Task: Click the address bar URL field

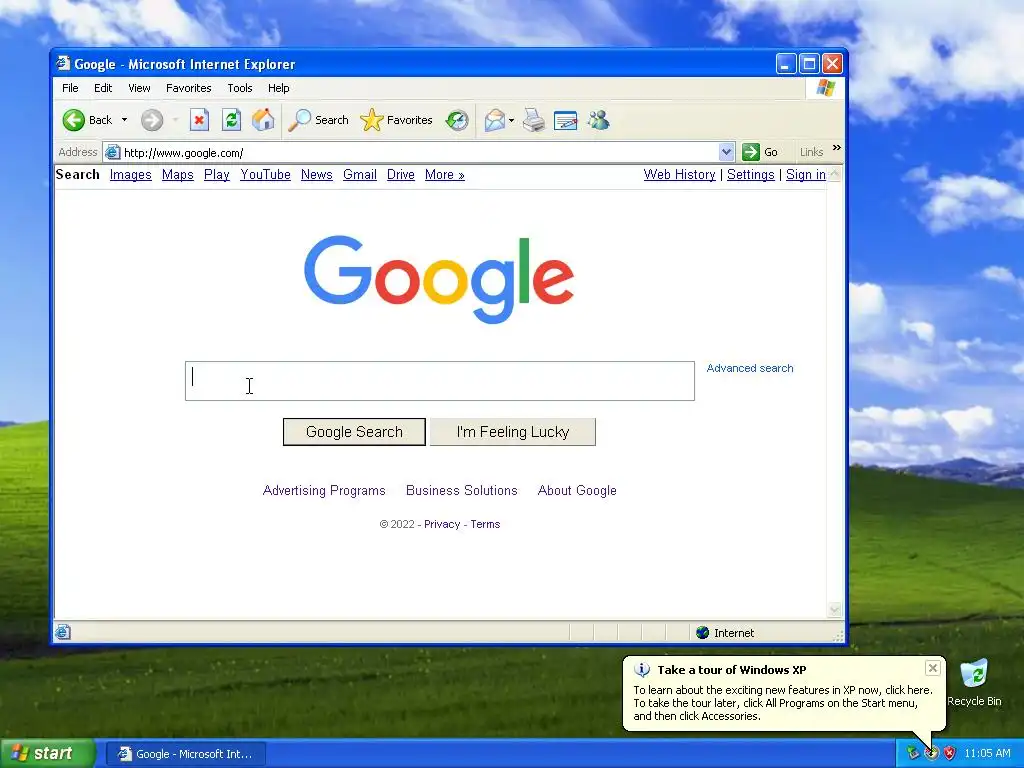Action: [x=419, y=153]
